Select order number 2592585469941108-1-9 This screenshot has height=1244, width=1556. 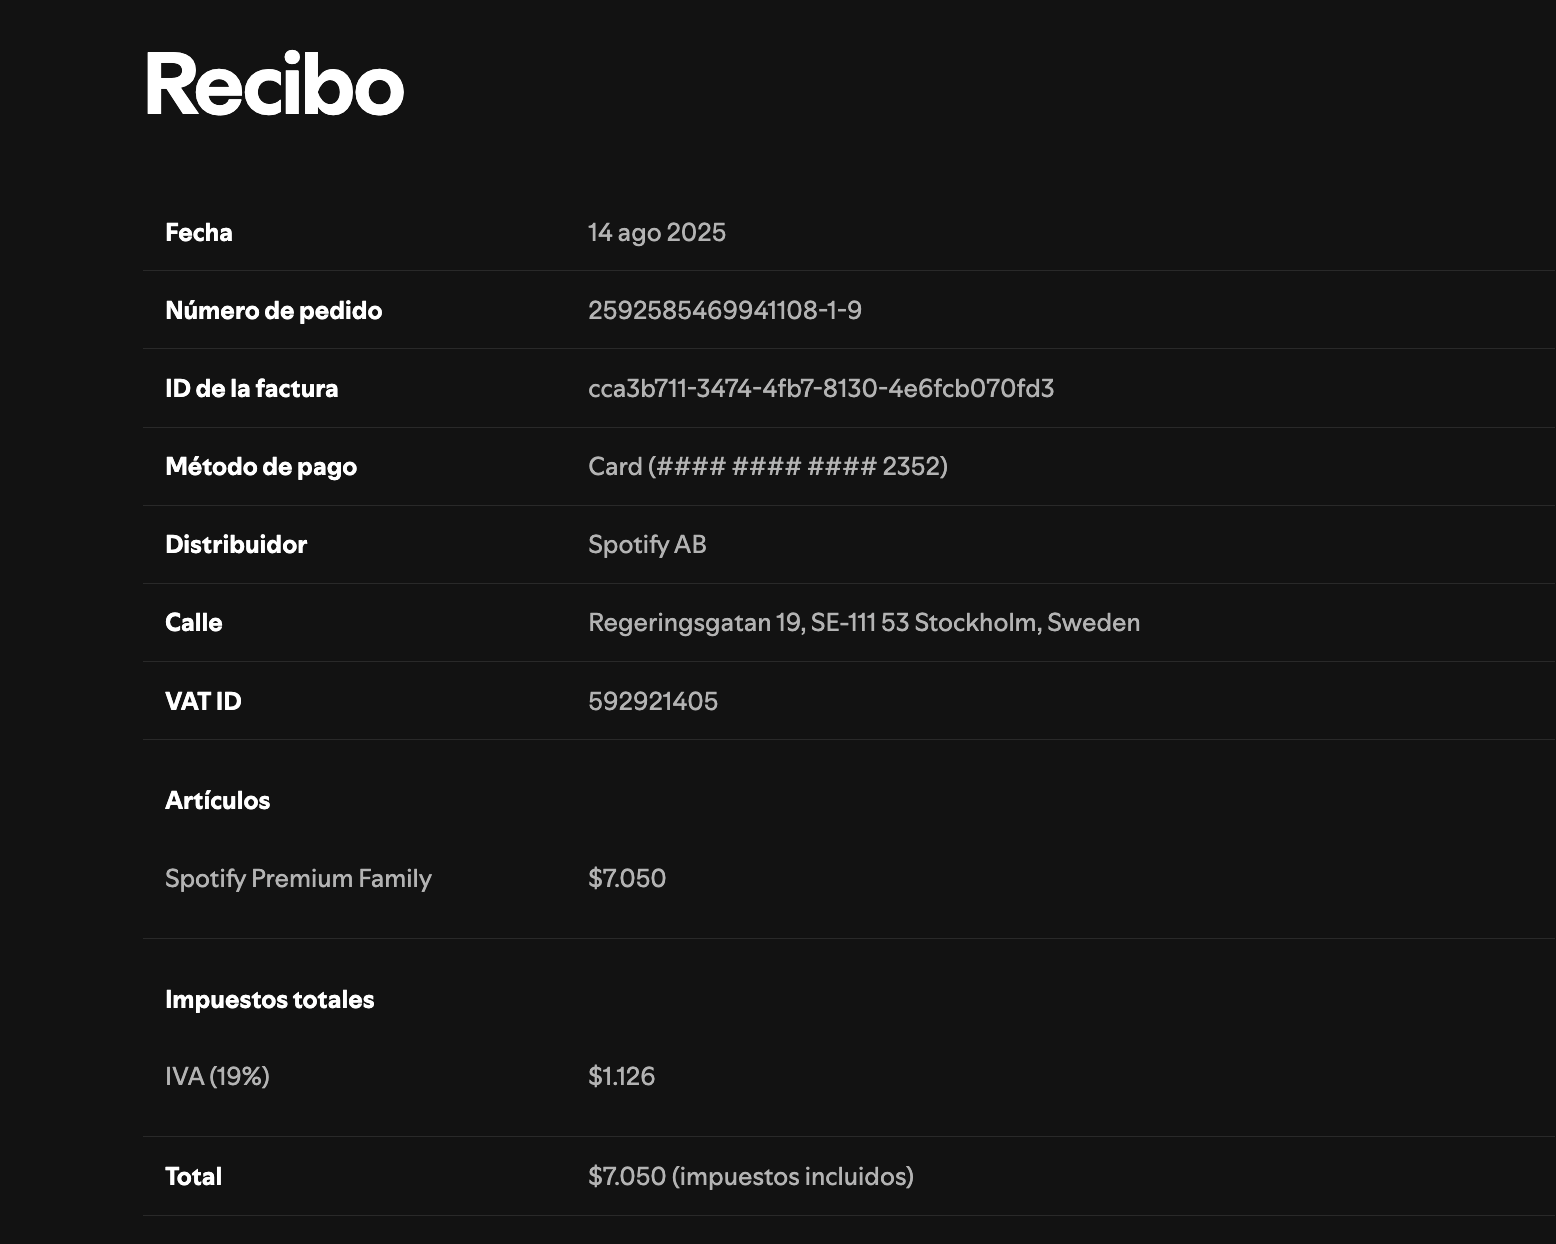coord(724,311)
